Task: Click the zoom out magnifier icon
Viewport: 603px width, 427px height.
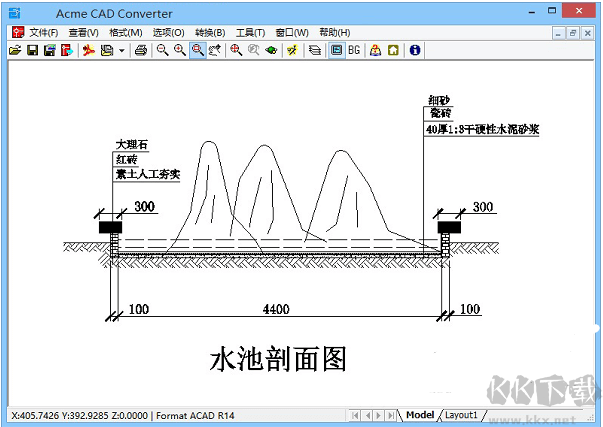Action: point(162,50)
